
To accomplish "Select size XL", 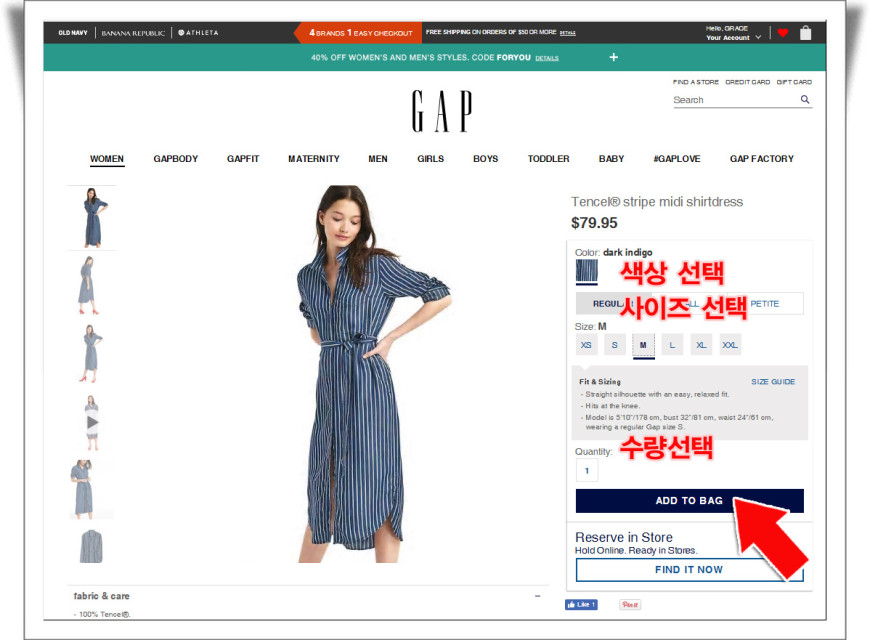I will (x=701, y=345).
